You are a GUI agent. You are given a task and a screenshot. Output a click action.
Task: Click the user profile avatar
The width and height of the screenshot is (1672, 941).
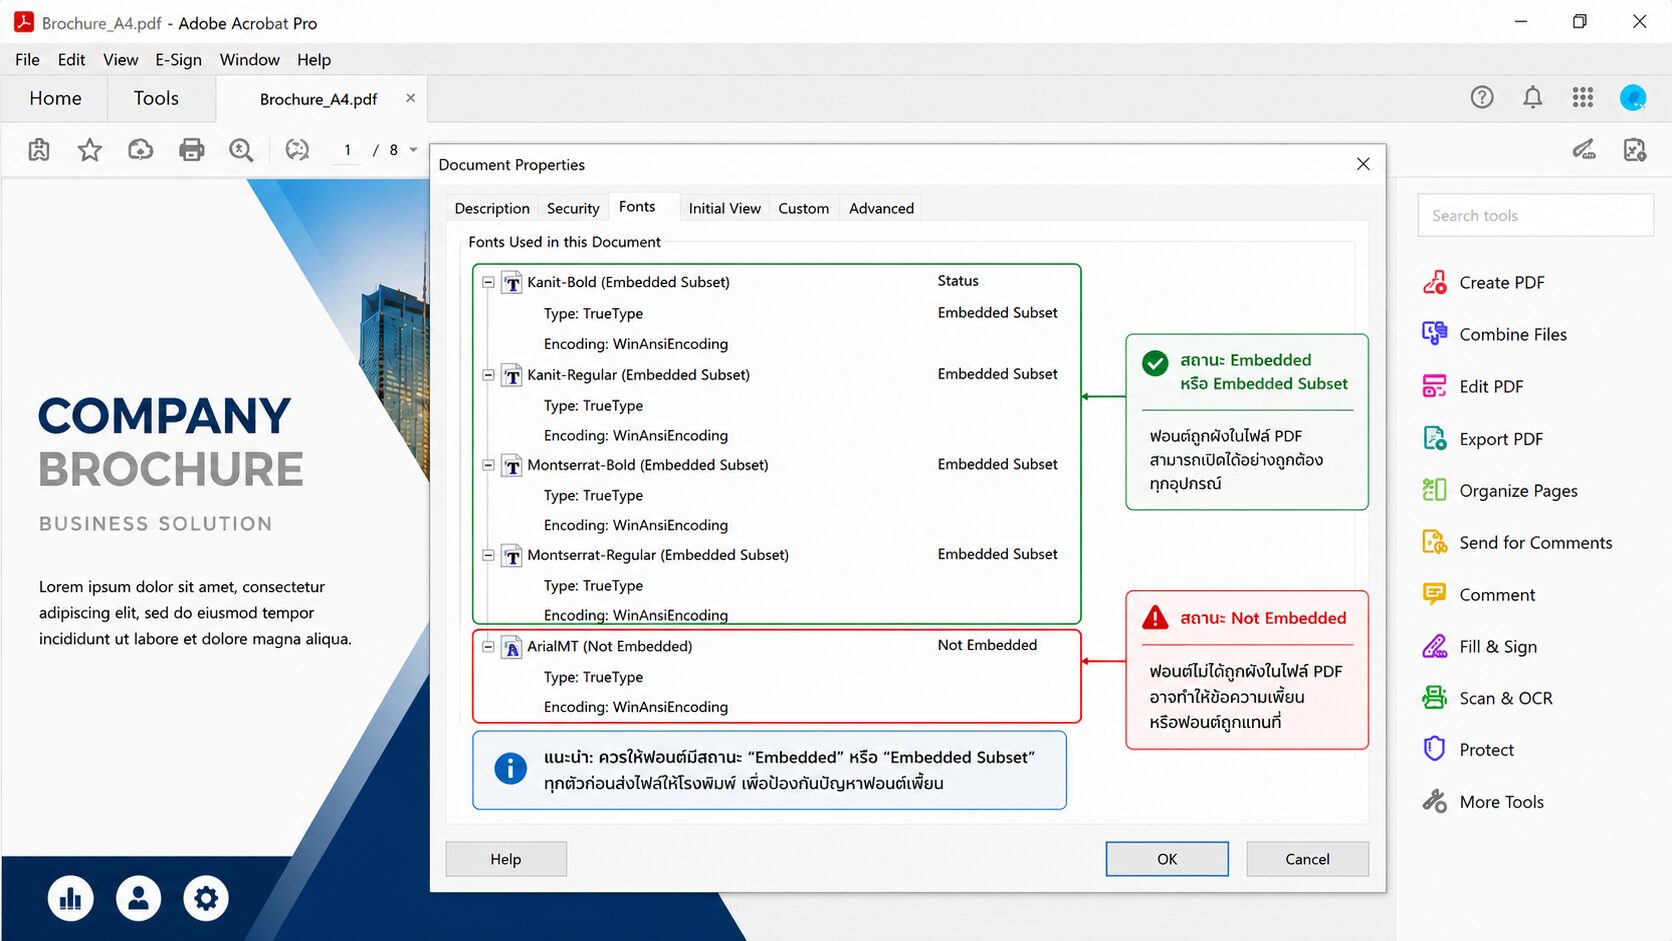(x=1633, y=97)
